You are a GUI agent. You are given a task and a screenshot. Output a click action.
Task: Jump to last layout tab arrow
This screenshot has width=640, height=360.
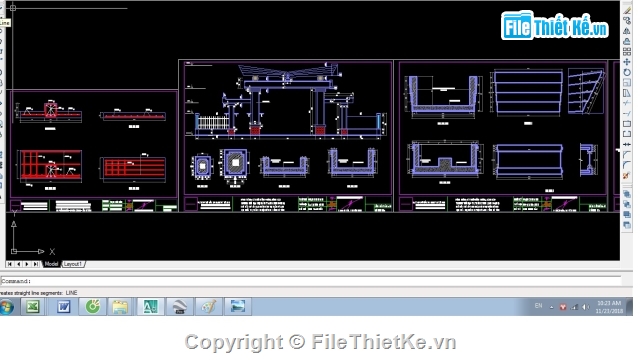(36, 264)
